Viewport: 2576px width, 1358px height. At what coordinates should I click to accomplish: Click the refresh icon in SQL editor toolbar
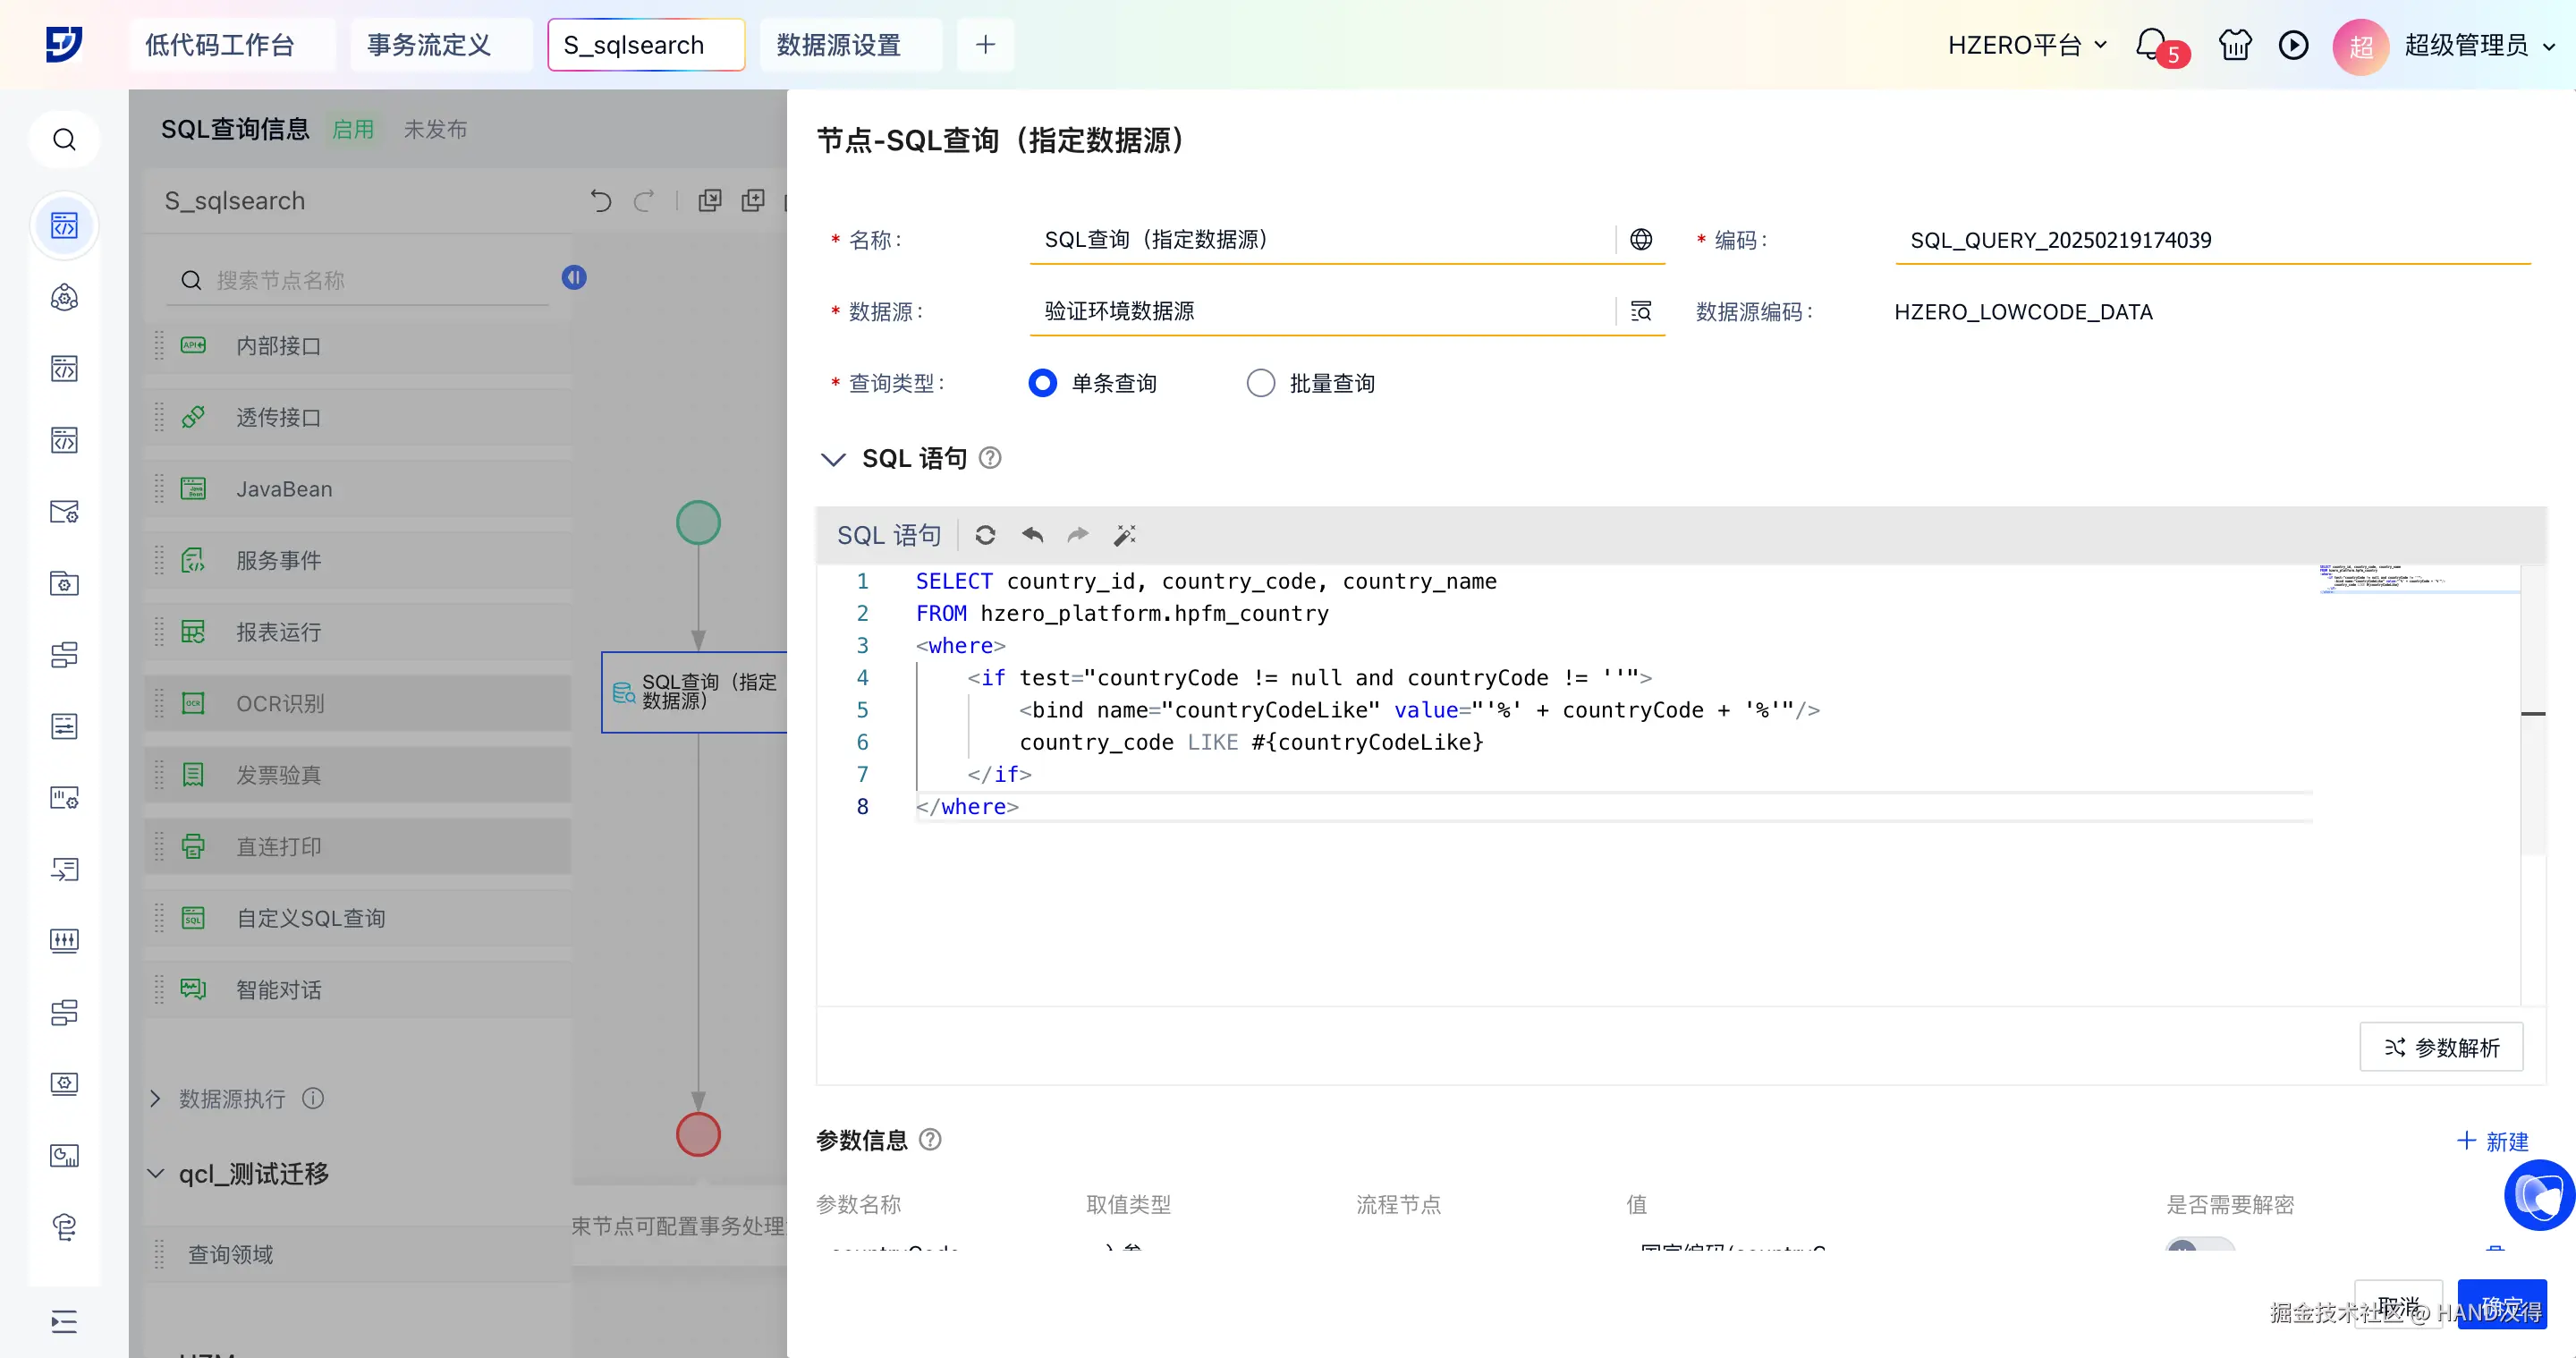pyautogui.click(x=985, y=535)
